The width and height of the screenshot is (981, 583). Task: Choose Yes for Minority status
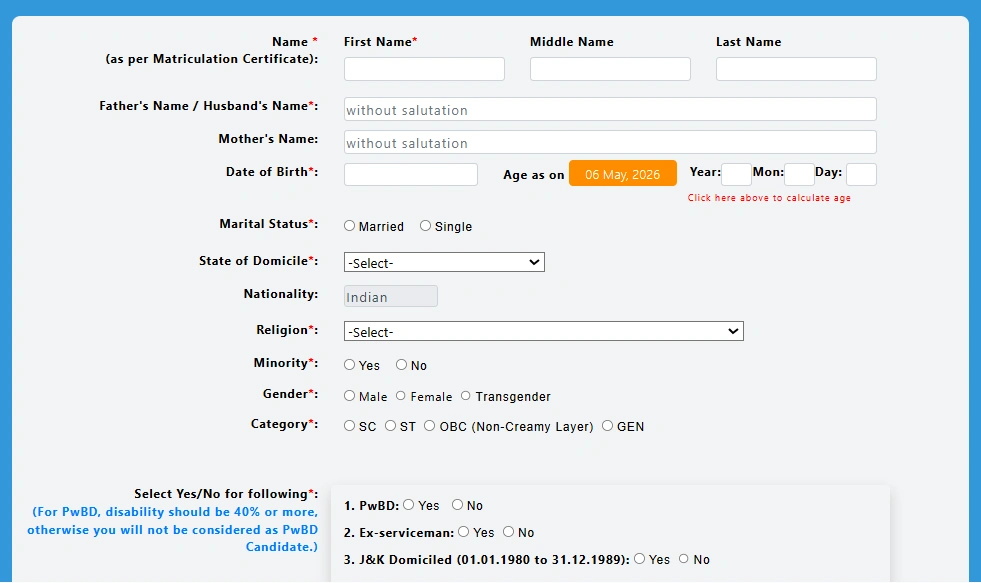click(x=348, y=365)
